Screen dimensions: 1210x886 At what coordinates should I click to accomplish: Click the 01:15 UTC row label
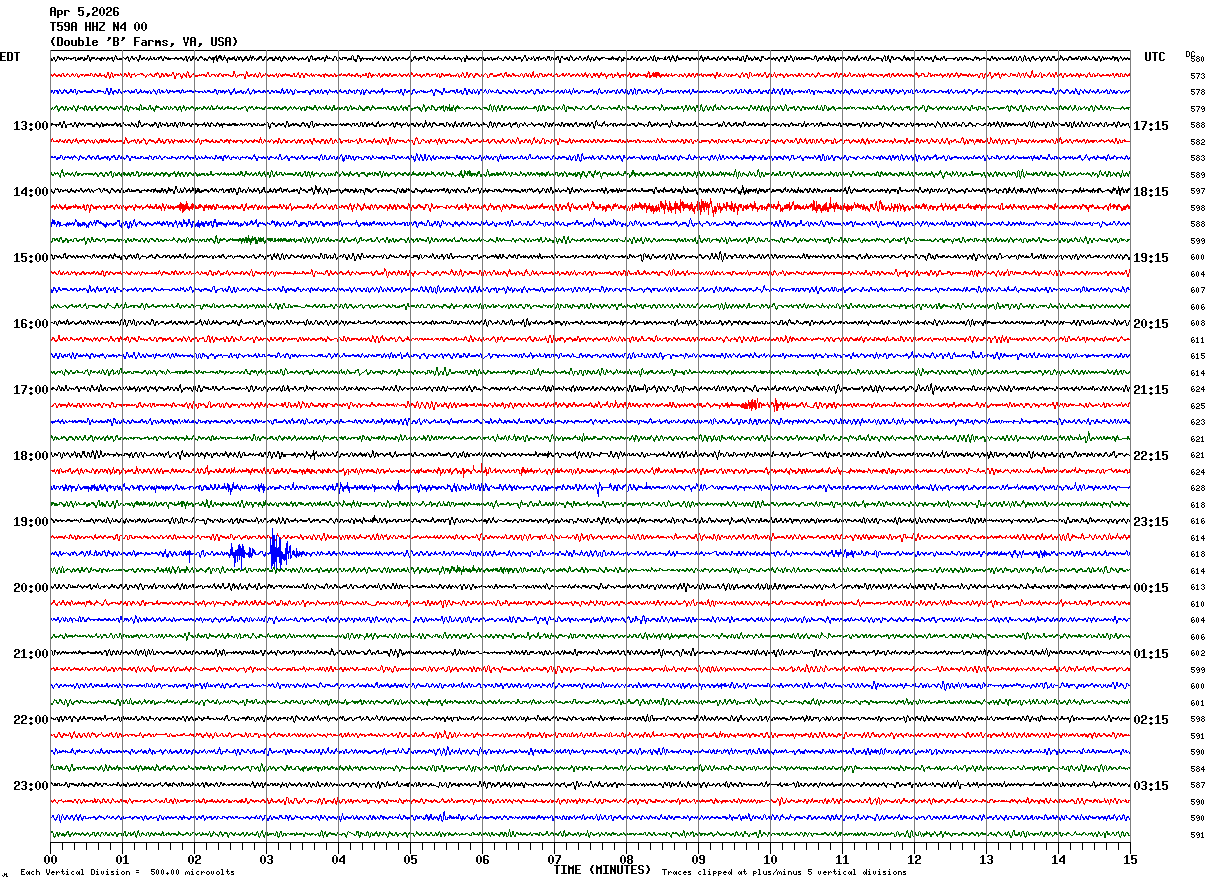[x=1151, y=654]
